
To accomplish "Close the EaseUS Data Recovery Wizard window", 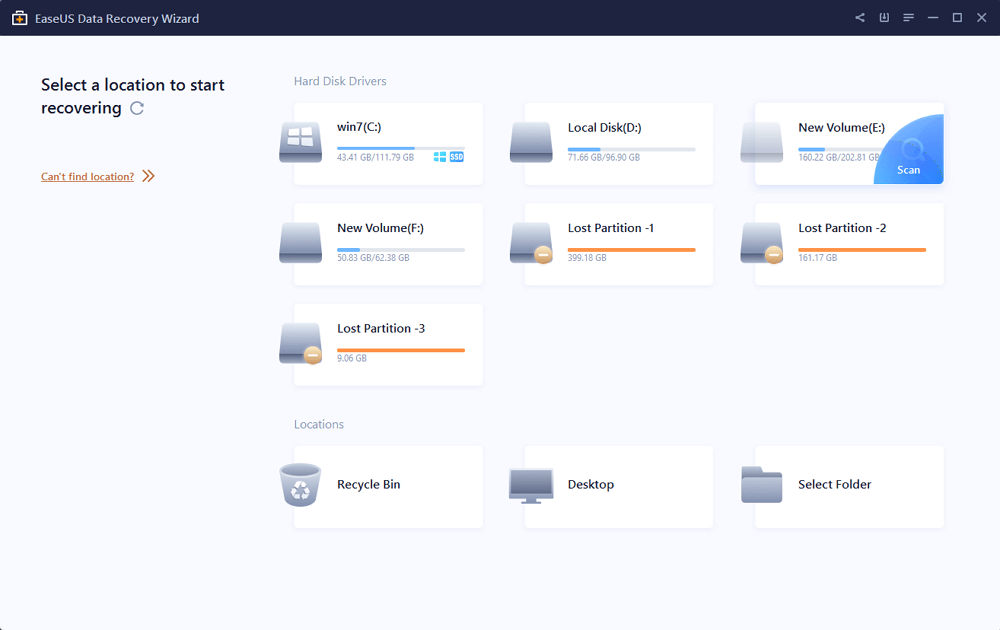I will pos(982,18).
